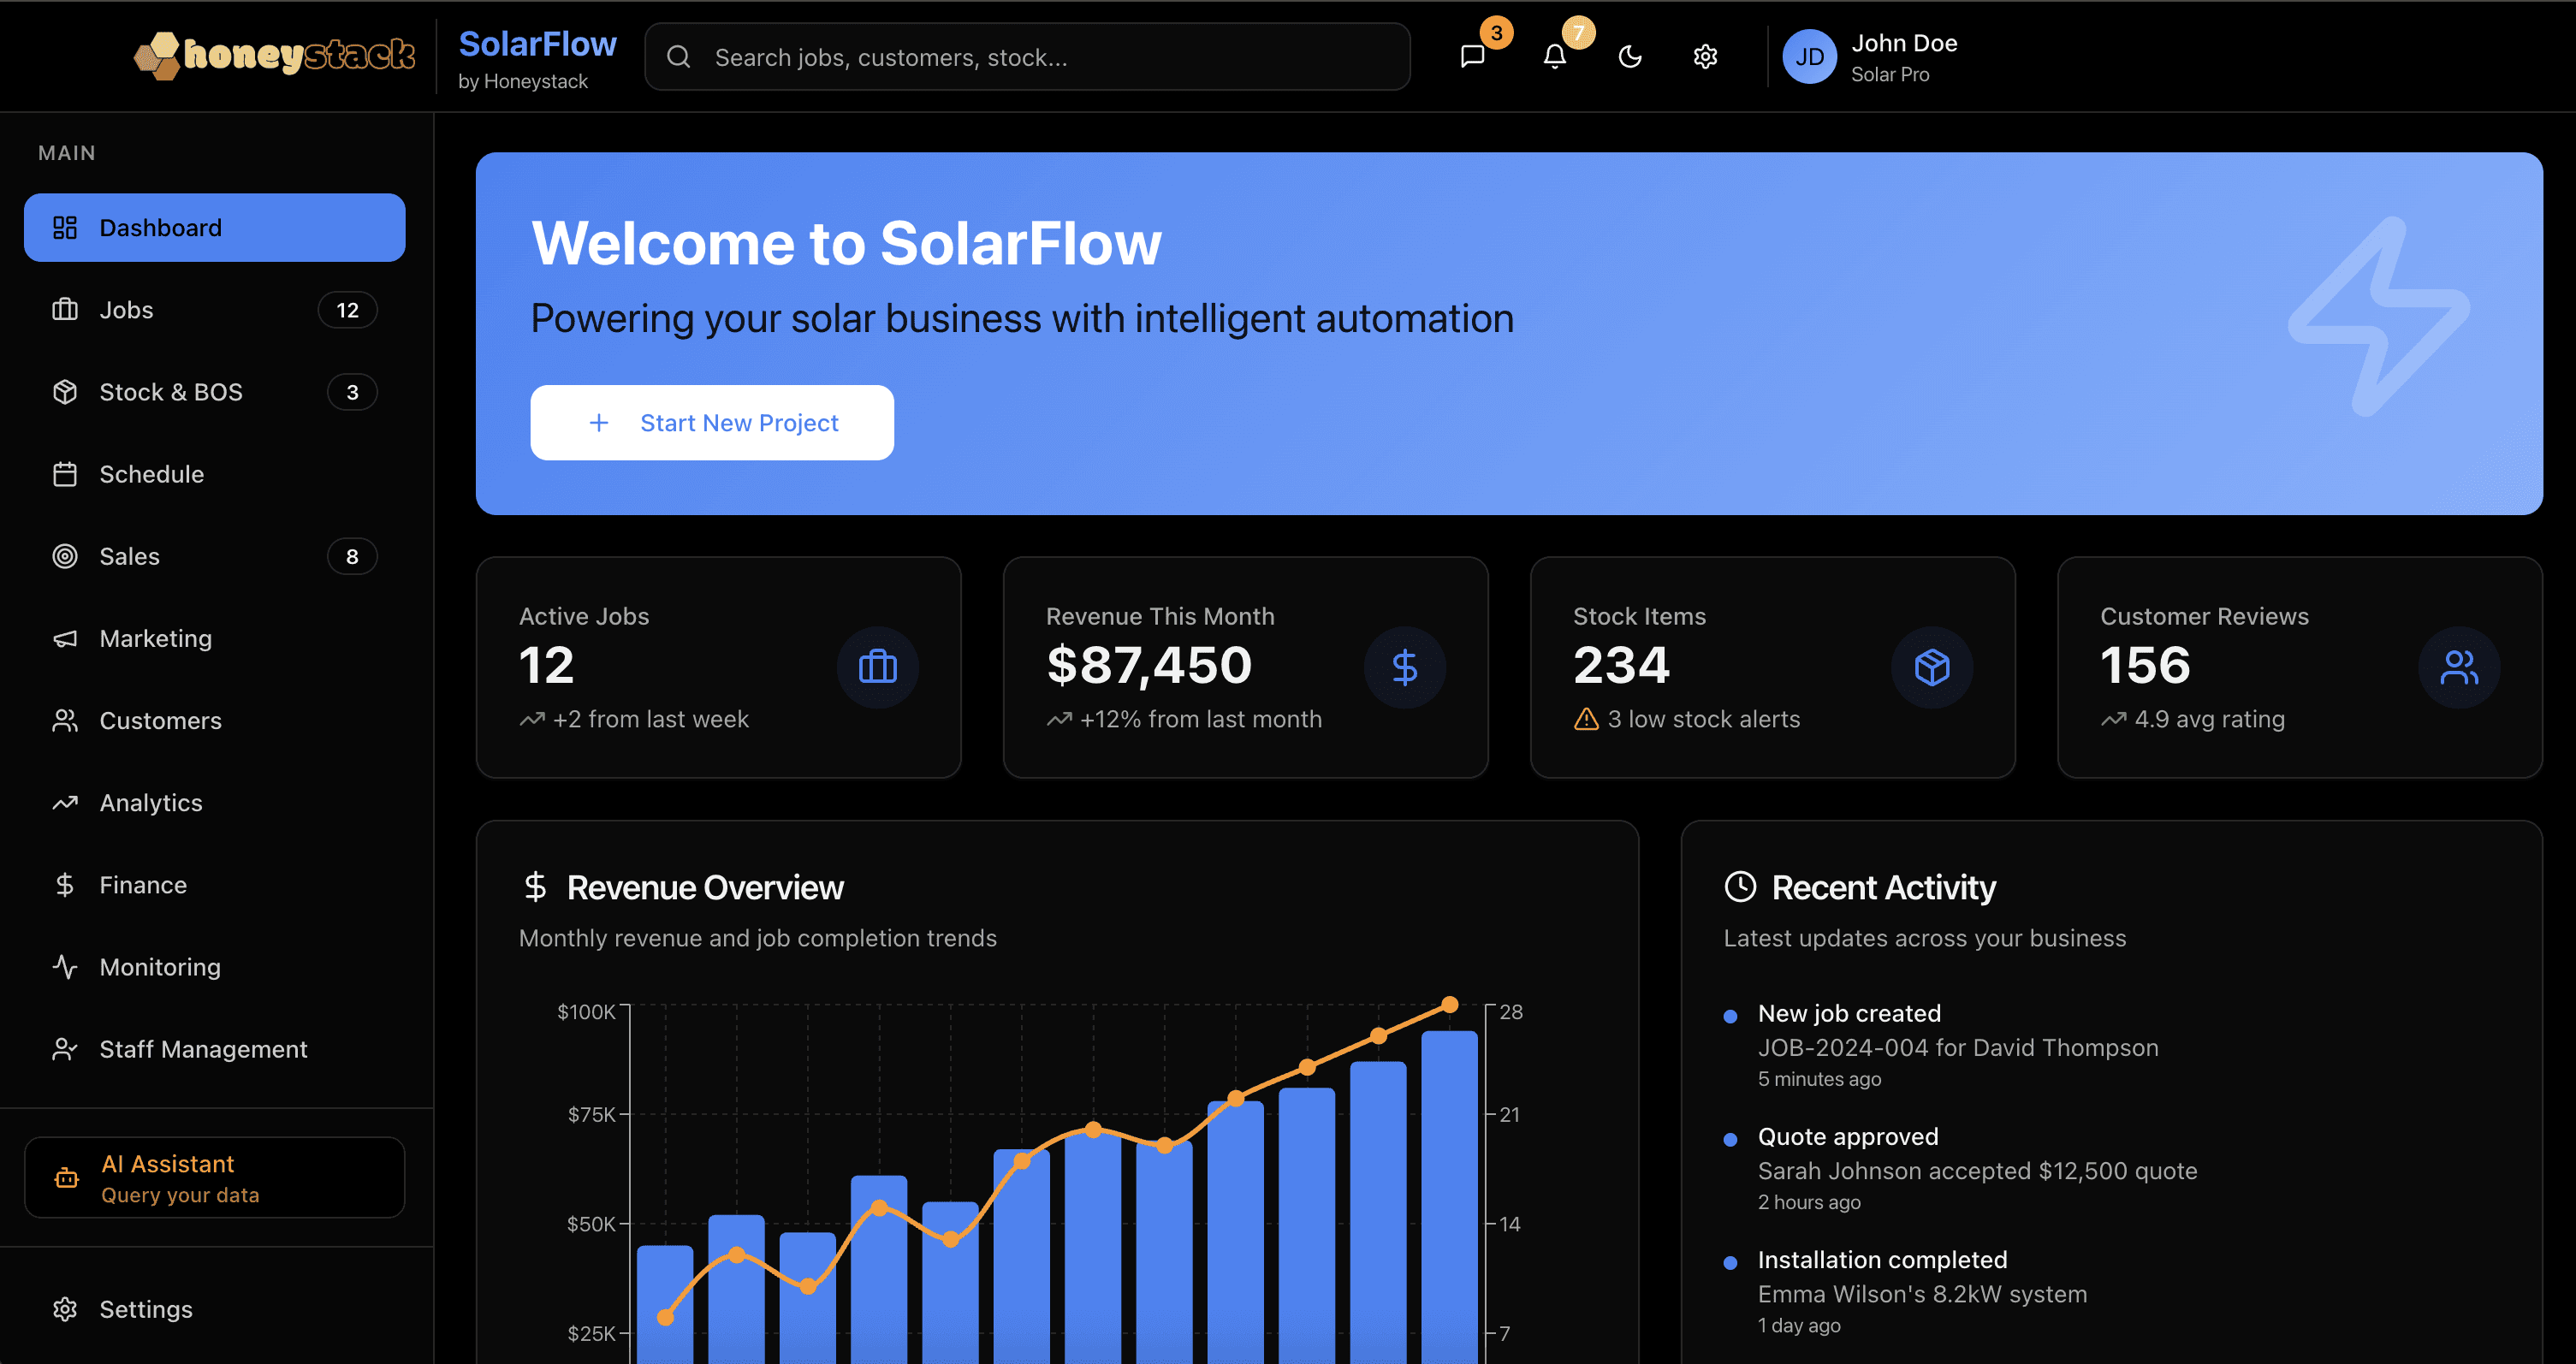Click the briefcase icon in Active Jobs

tap(877, 667)
